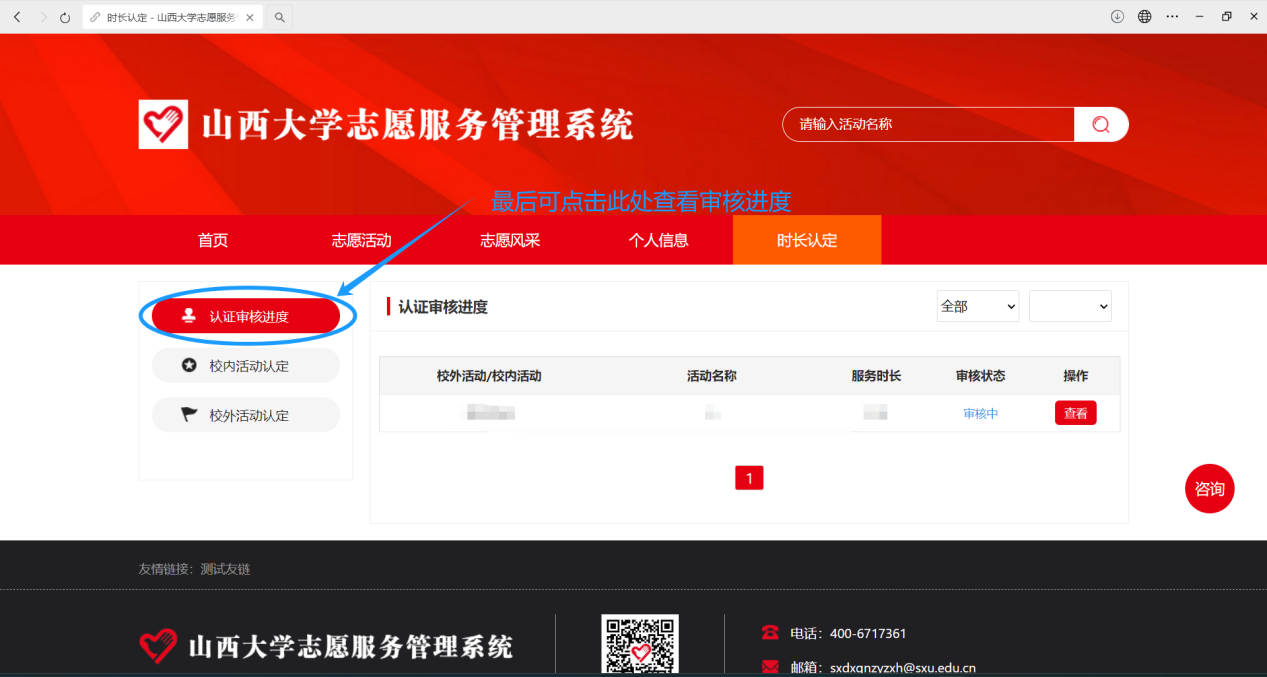Click the footer heart logo

tap(158, 646)
